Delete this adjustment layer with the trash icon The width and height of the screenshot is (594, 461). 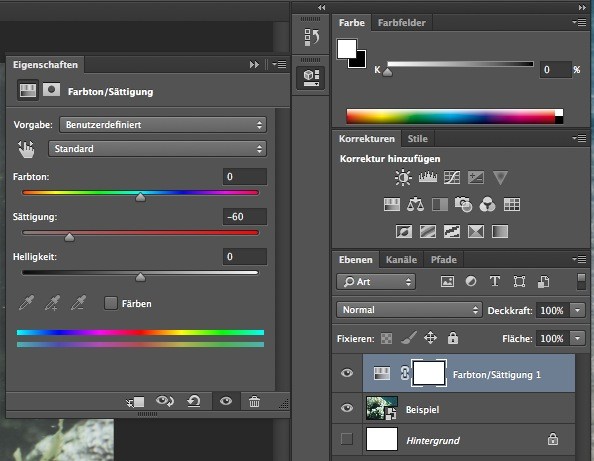click(254, 401)
